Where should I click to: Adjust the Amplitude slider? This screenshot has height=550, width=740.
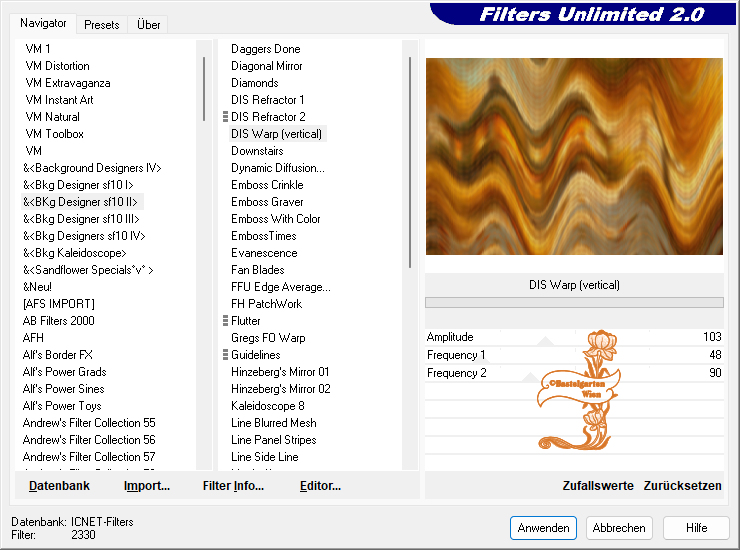[573, 338]
